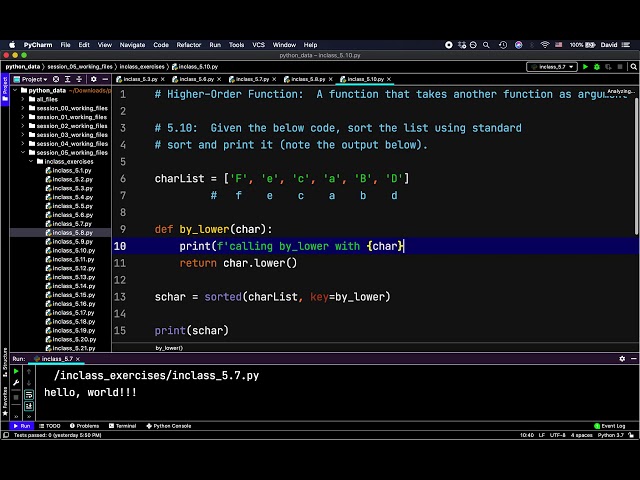640x480 pixels.
Task: Expand all icon in Project panel
Action: coord(67,79)
